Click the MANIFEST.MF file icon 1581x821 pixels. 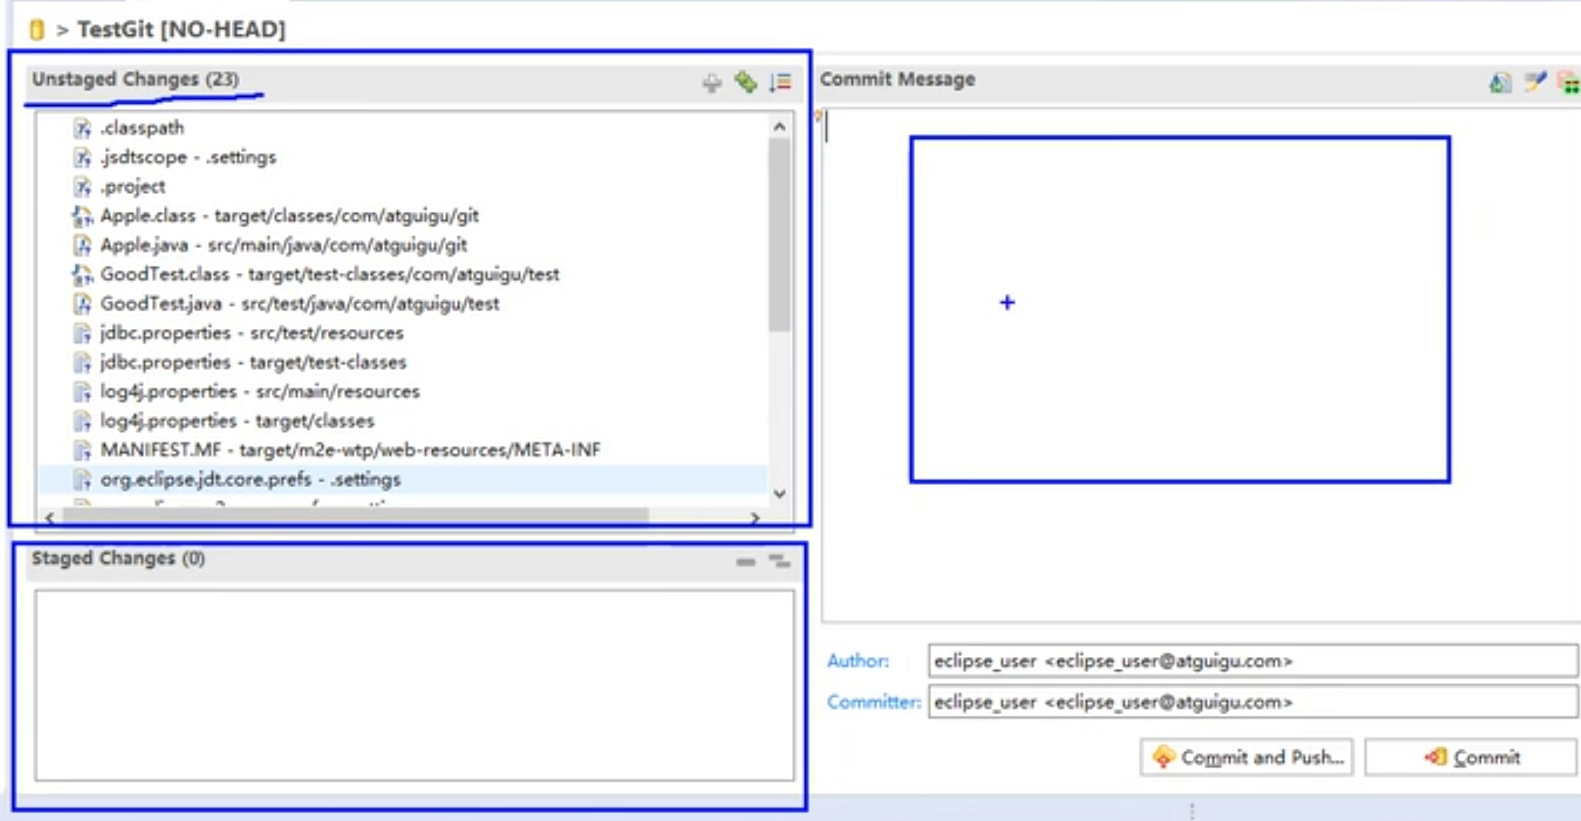[x=82, y=450]
